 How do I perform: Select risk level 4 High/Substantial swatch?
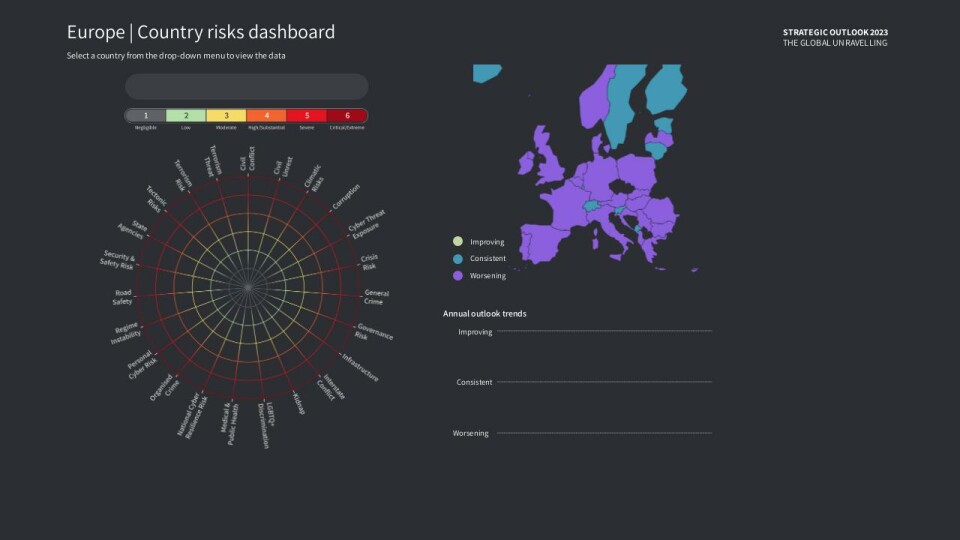266,115
